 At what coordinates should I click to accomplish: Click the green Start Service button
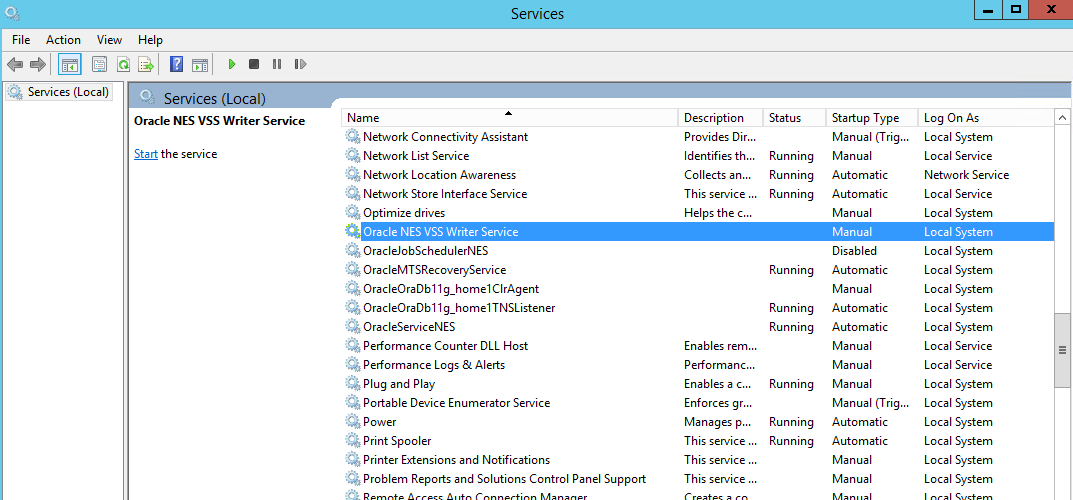click(x=232, y=64)
